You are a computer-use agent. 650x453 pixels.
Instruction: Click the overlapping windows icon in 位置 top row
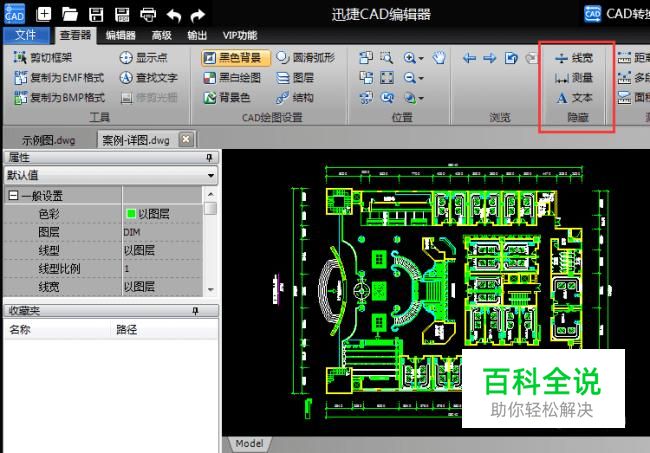(x=366, y=58)
